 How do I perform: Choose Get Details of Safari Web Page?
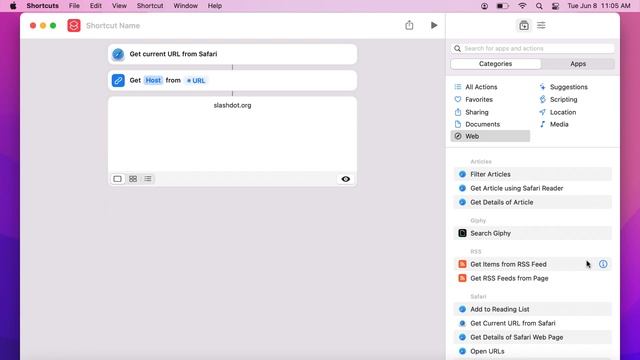533,337
